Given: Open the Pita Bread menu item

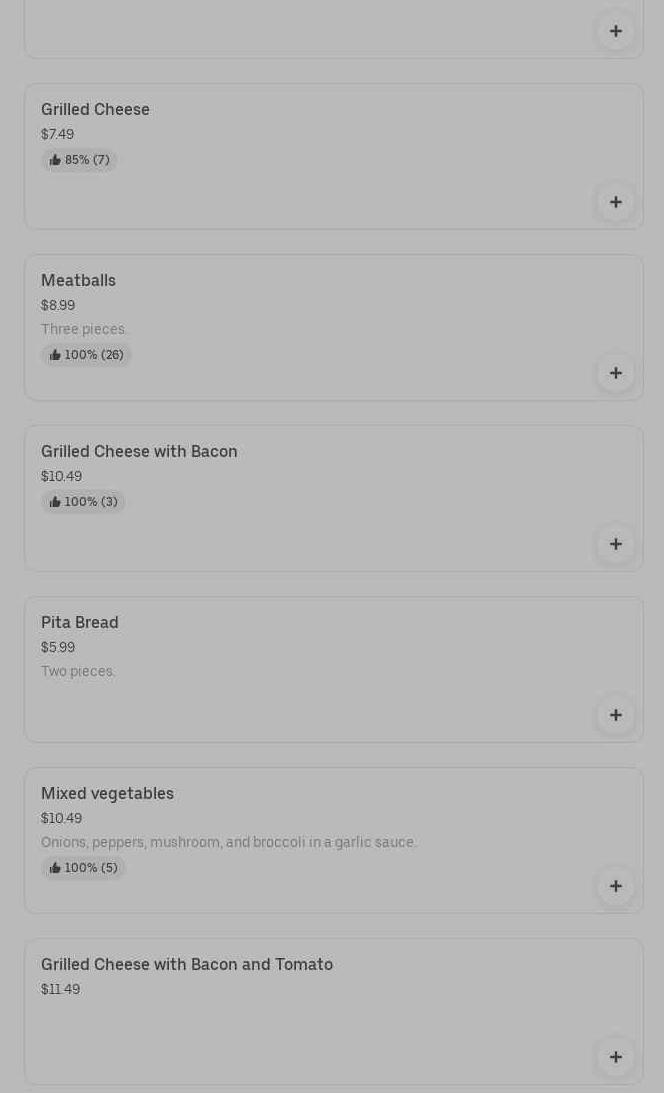Looking at the screenshot, I should point(80,623).
